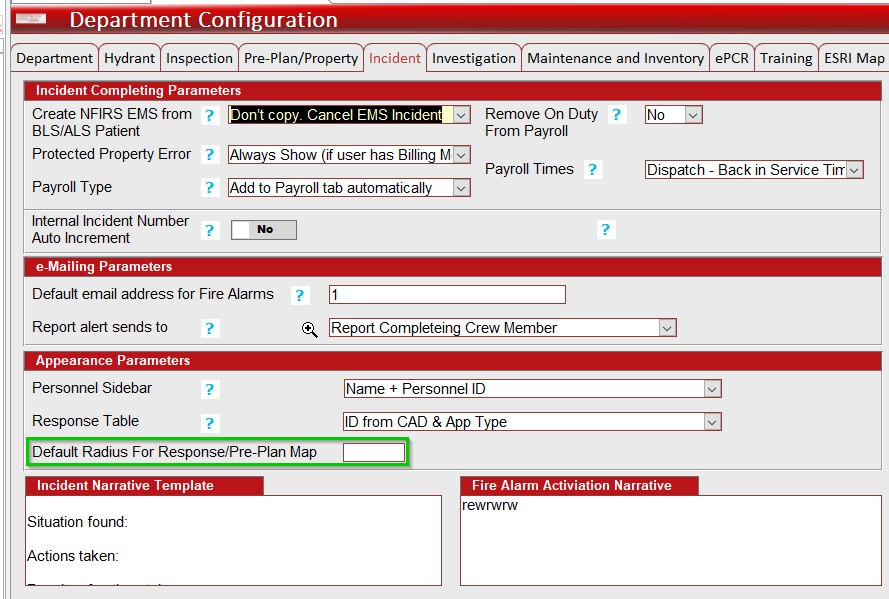Click help icon for Create NFIRS EMS
The width and height of the screenshot is (889, 599).
pos(210,116)
